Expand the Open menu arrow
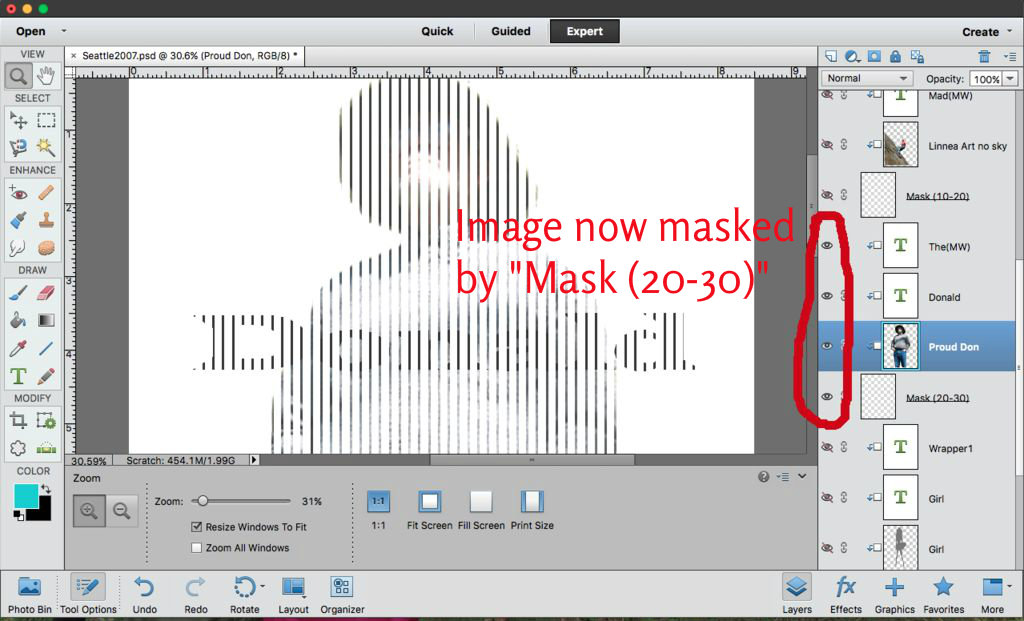This screenshot has height=621, width=1024. click(x=63, y=31)
